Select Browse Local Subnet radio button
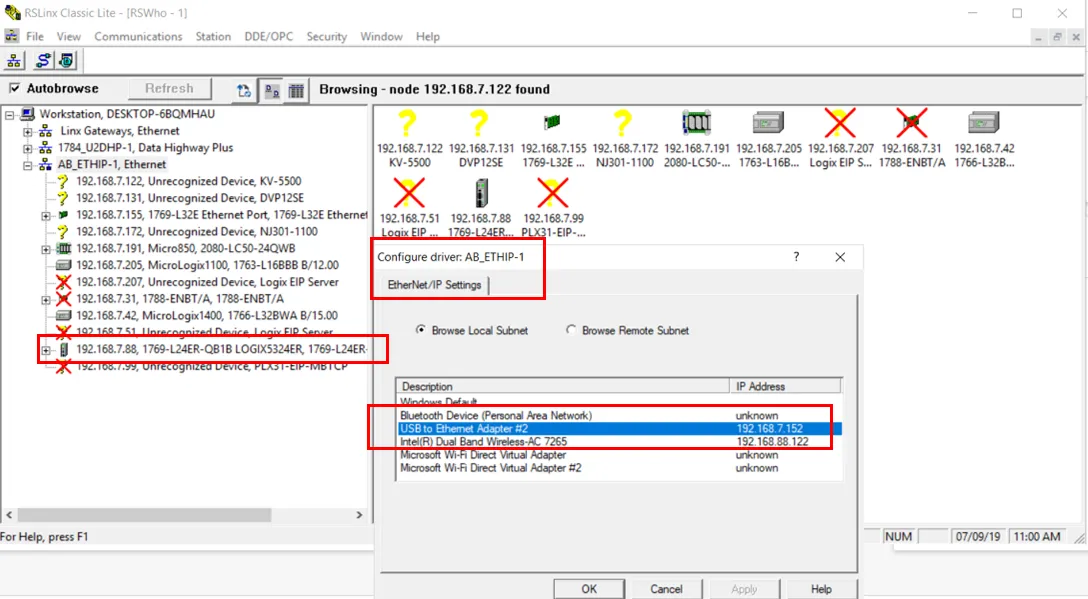 click(x=420, y=330)
